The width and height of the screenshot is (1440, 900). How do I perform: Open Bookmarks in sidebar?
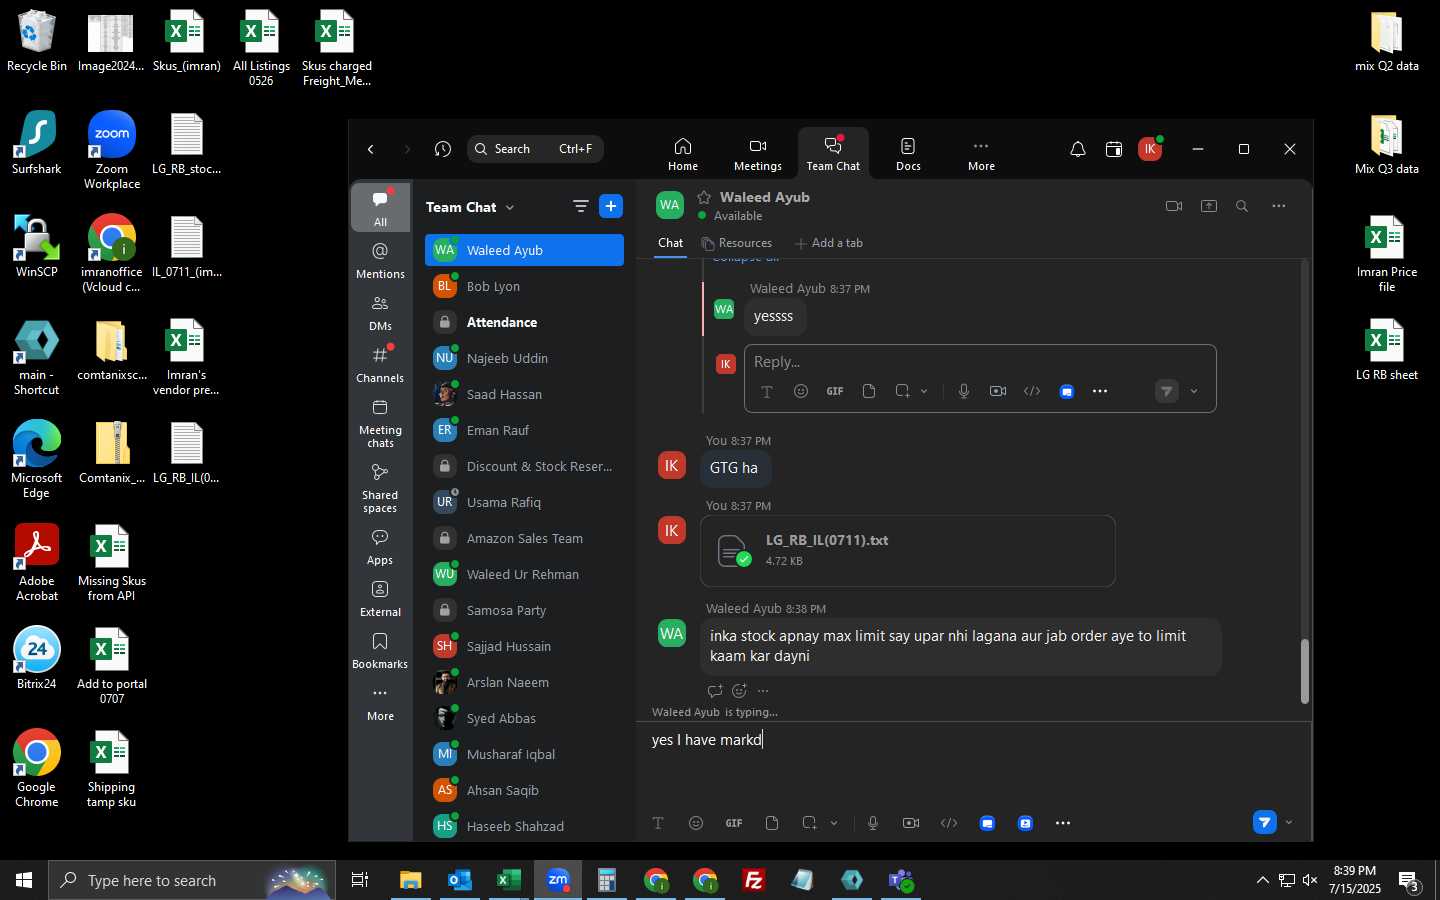380,650
